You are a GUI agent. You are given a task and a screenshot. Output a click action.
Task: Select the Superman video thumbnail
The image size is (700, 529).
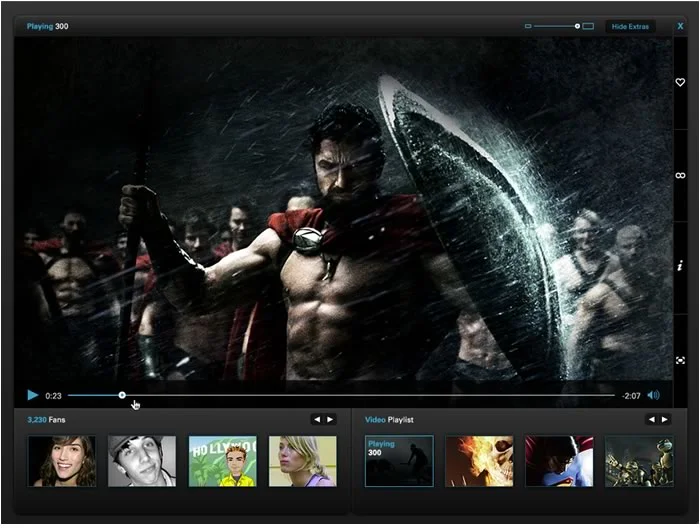(x=559, y=461)
